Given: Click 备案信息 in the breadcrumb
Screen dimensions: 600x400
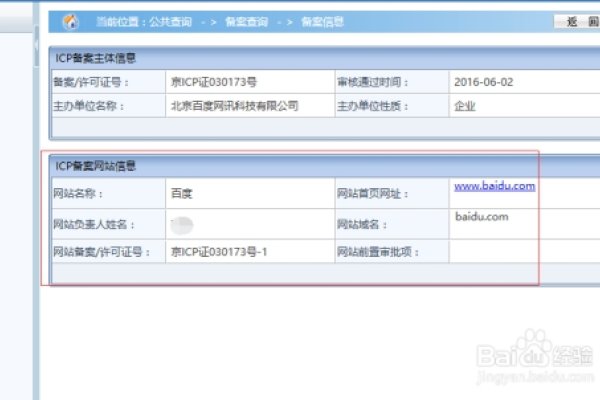Looking at the screenshot, I should click(x=322, y=22).
